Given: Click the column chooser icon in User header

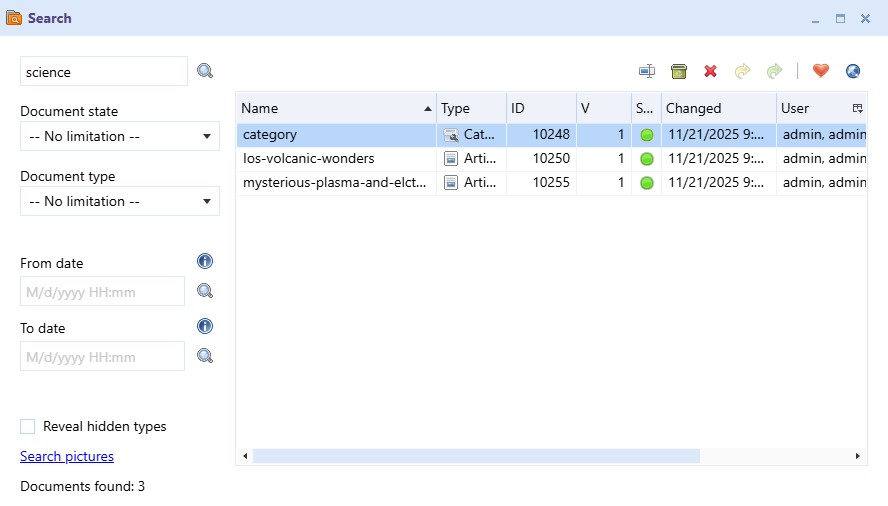Looking at the screenshot, I should 857,108.
